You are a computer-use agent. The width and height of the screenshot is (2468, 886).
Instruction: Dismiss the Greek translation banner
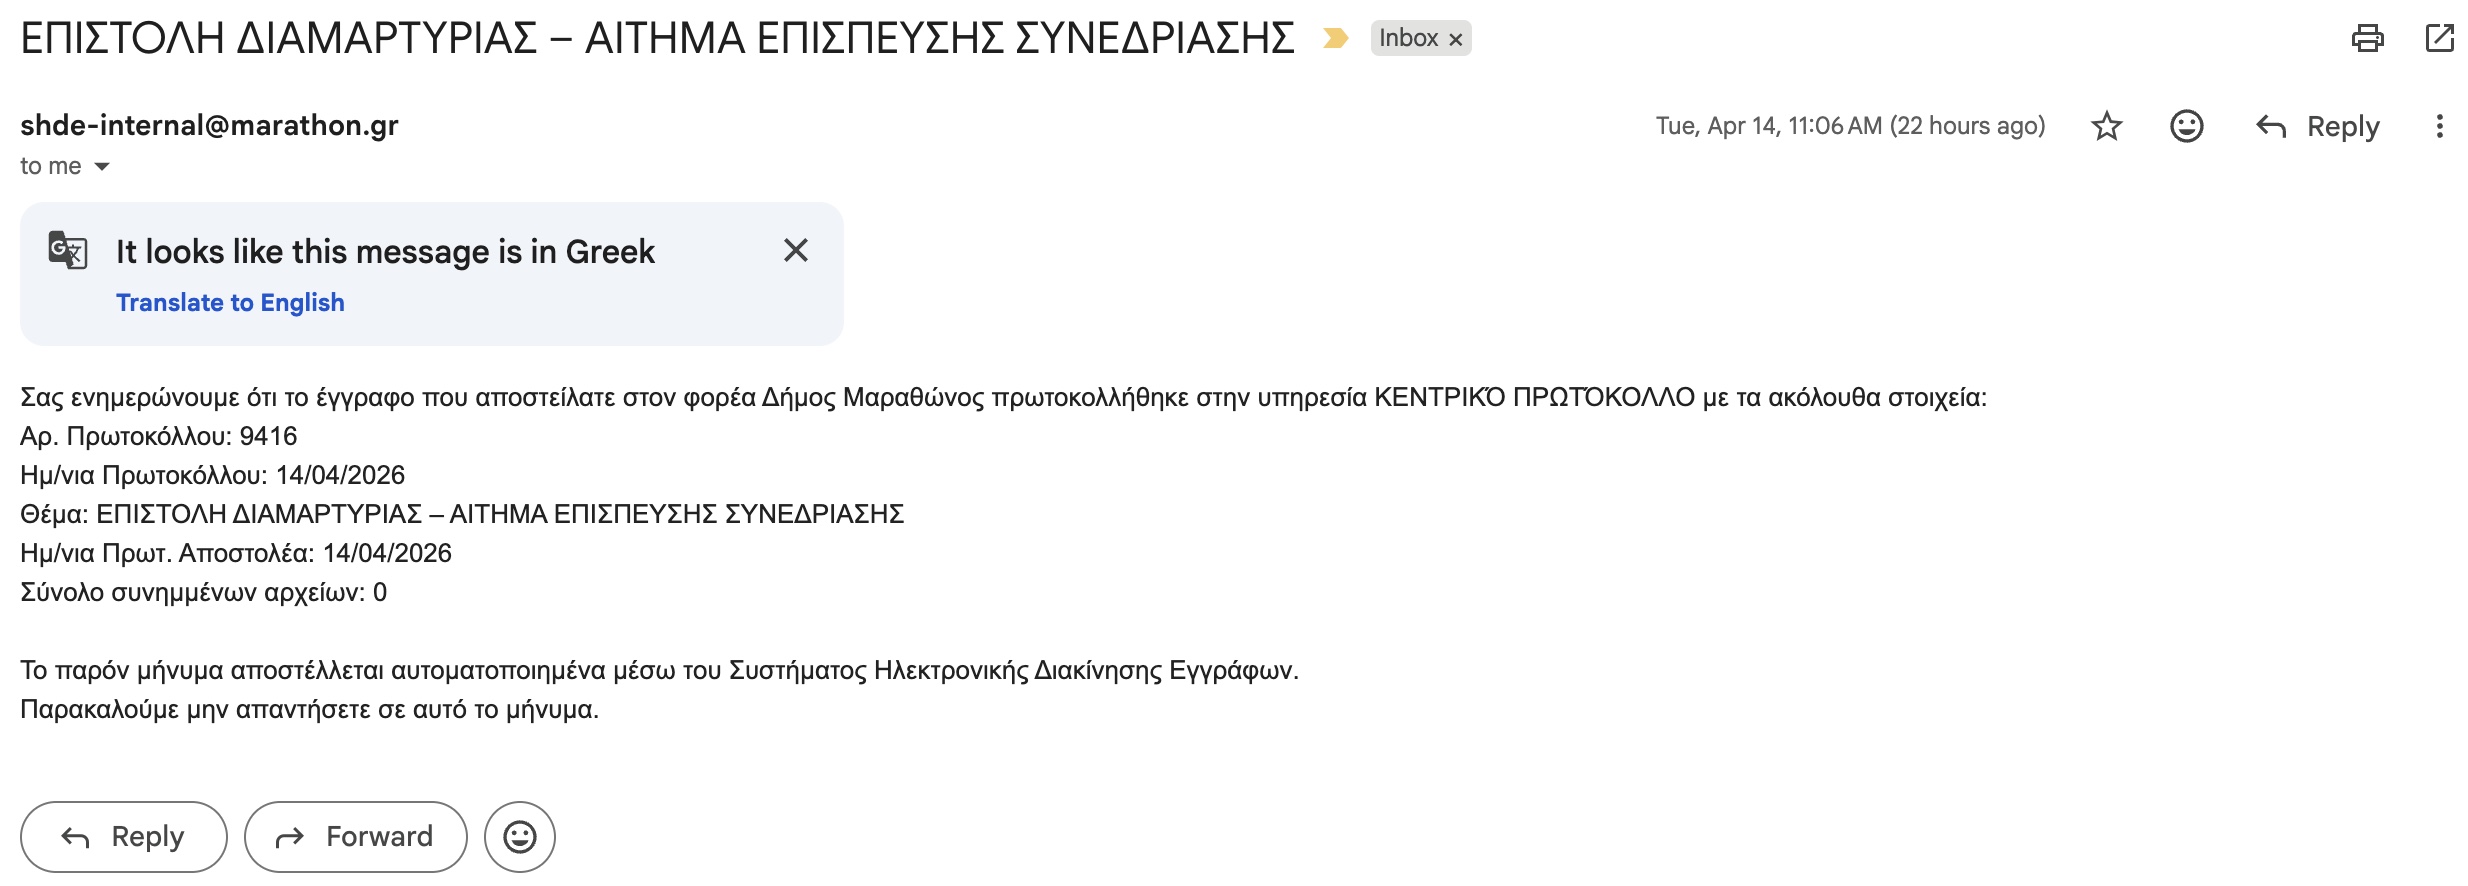pos(796,250)
